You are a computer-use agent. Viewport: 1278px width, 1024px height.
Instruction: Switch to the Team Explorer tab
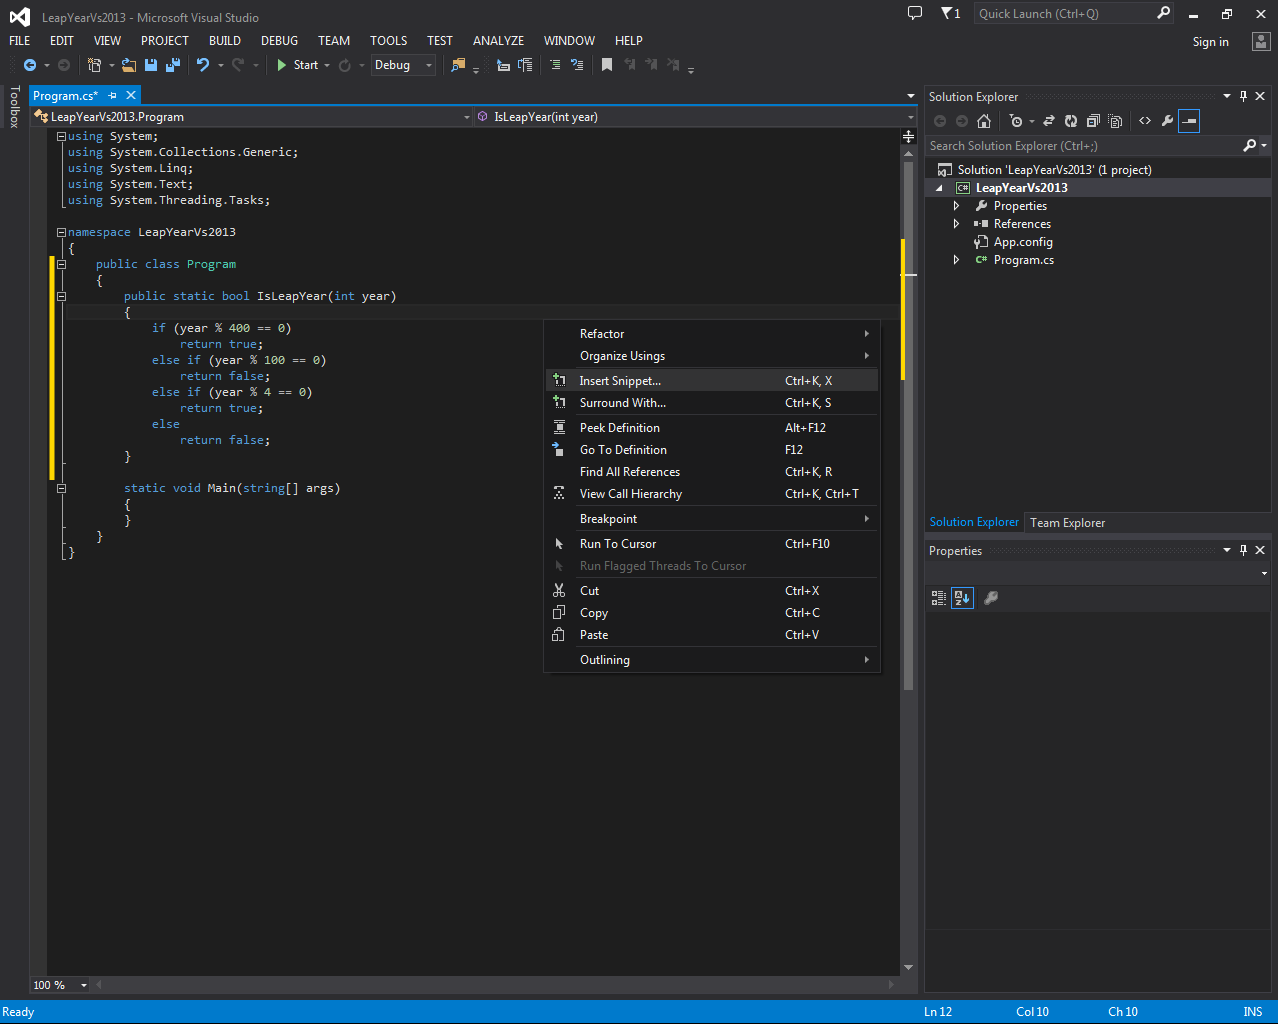pos(1066,522)
